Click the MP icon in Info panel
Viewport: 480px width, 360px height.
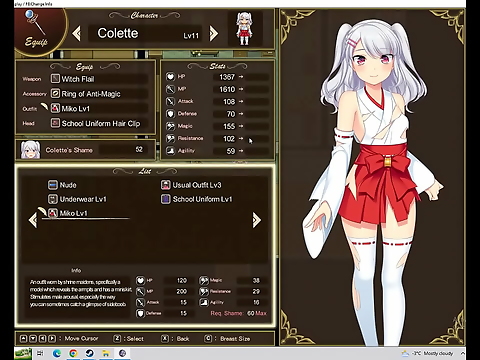140,291
